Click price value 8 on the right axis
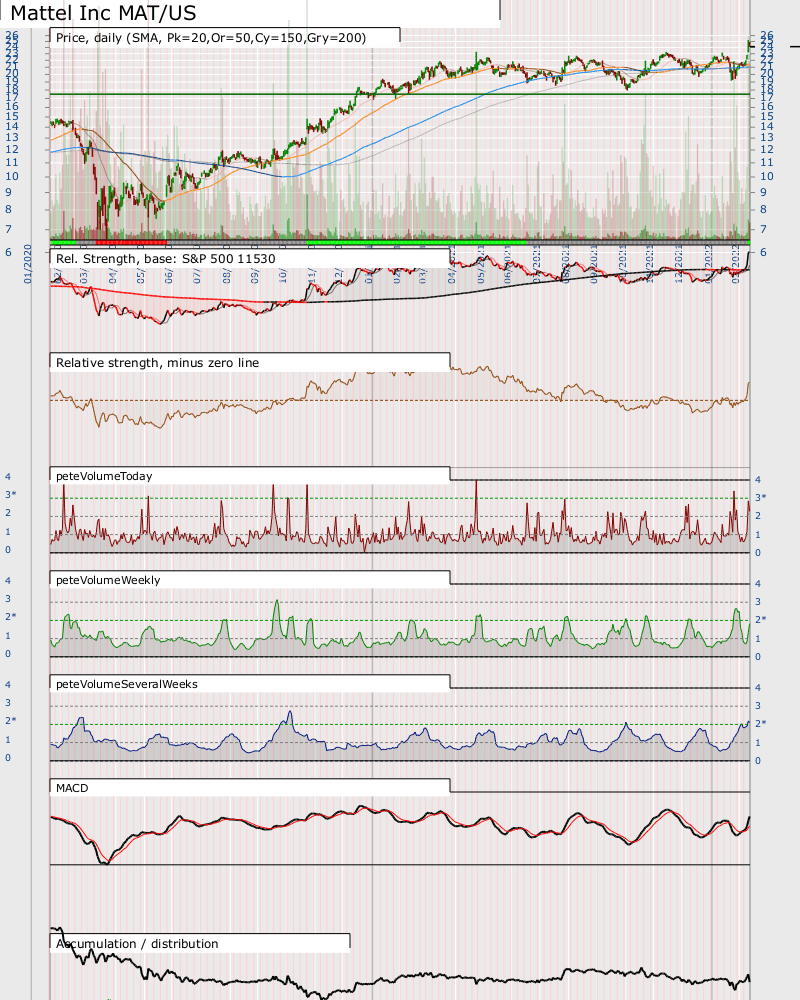The height and width of the screenshot is (1000, 800). pos(763,209)
